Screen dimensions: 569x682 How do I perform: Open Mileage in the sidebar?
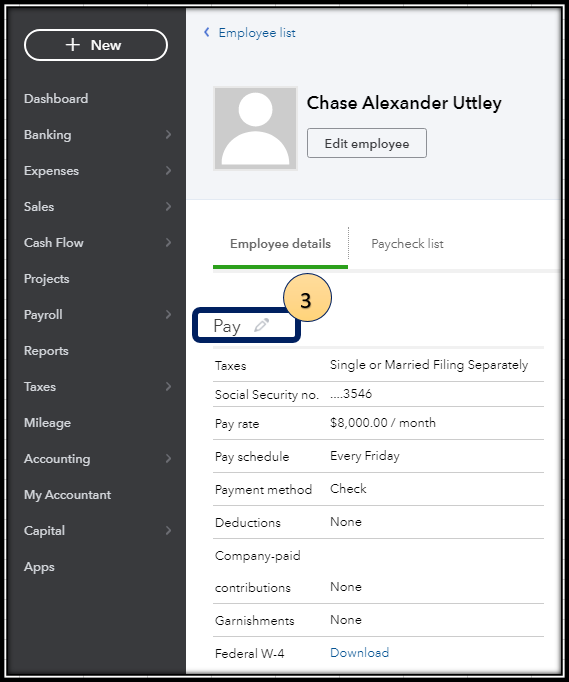pos(47,423)
